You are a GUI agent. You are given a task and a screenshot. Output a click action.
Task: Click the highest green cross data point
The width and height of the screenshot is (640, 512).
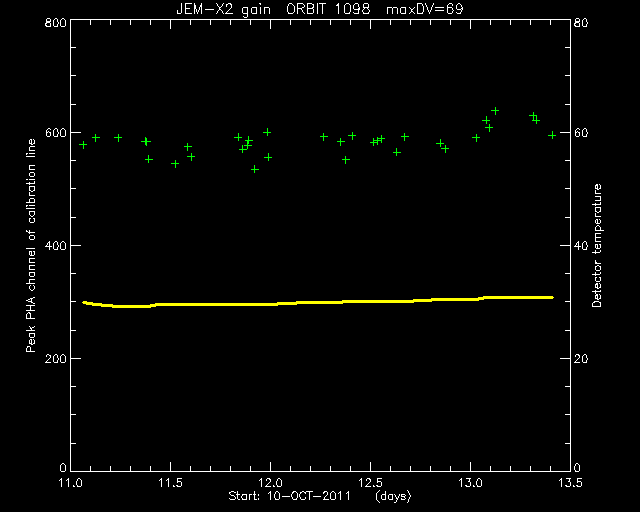pos(495,111)
